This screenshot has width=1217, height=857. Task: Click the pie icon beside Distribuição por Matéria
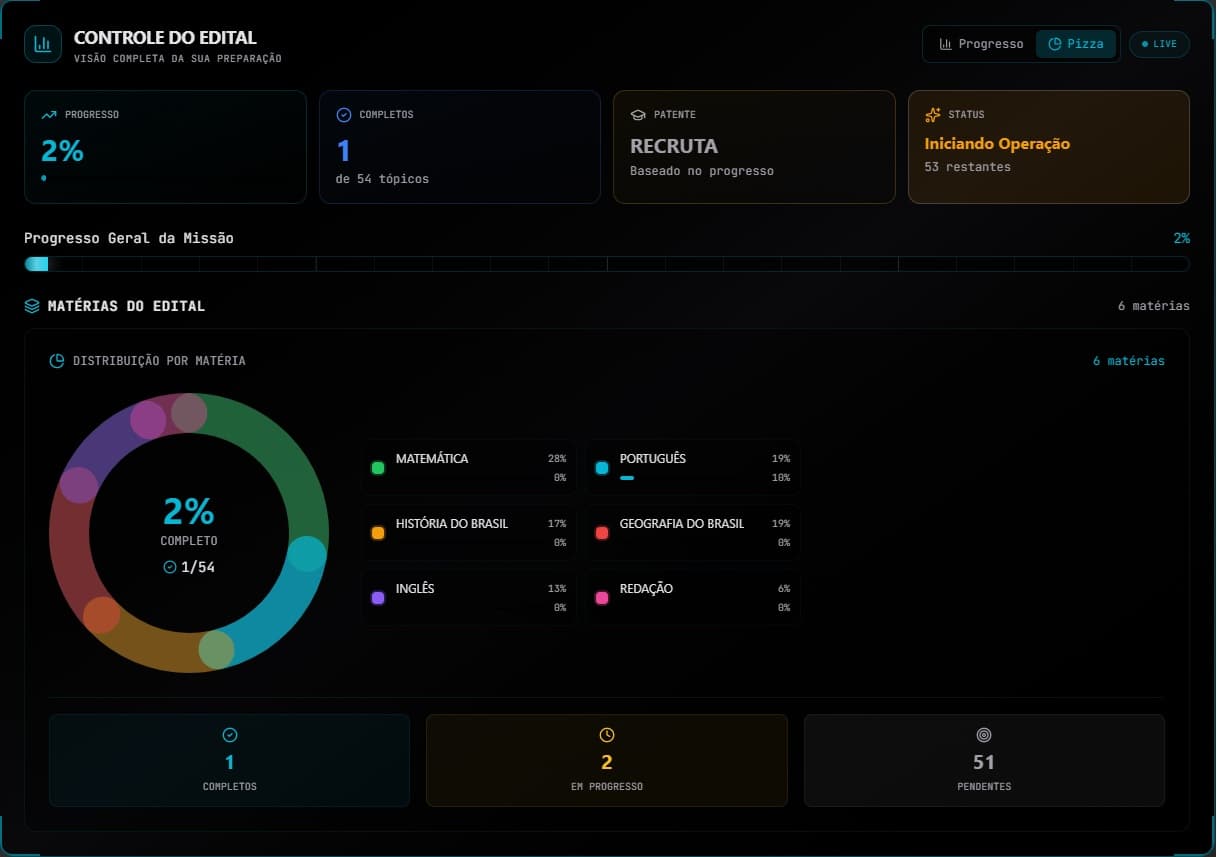click(57, 361)
